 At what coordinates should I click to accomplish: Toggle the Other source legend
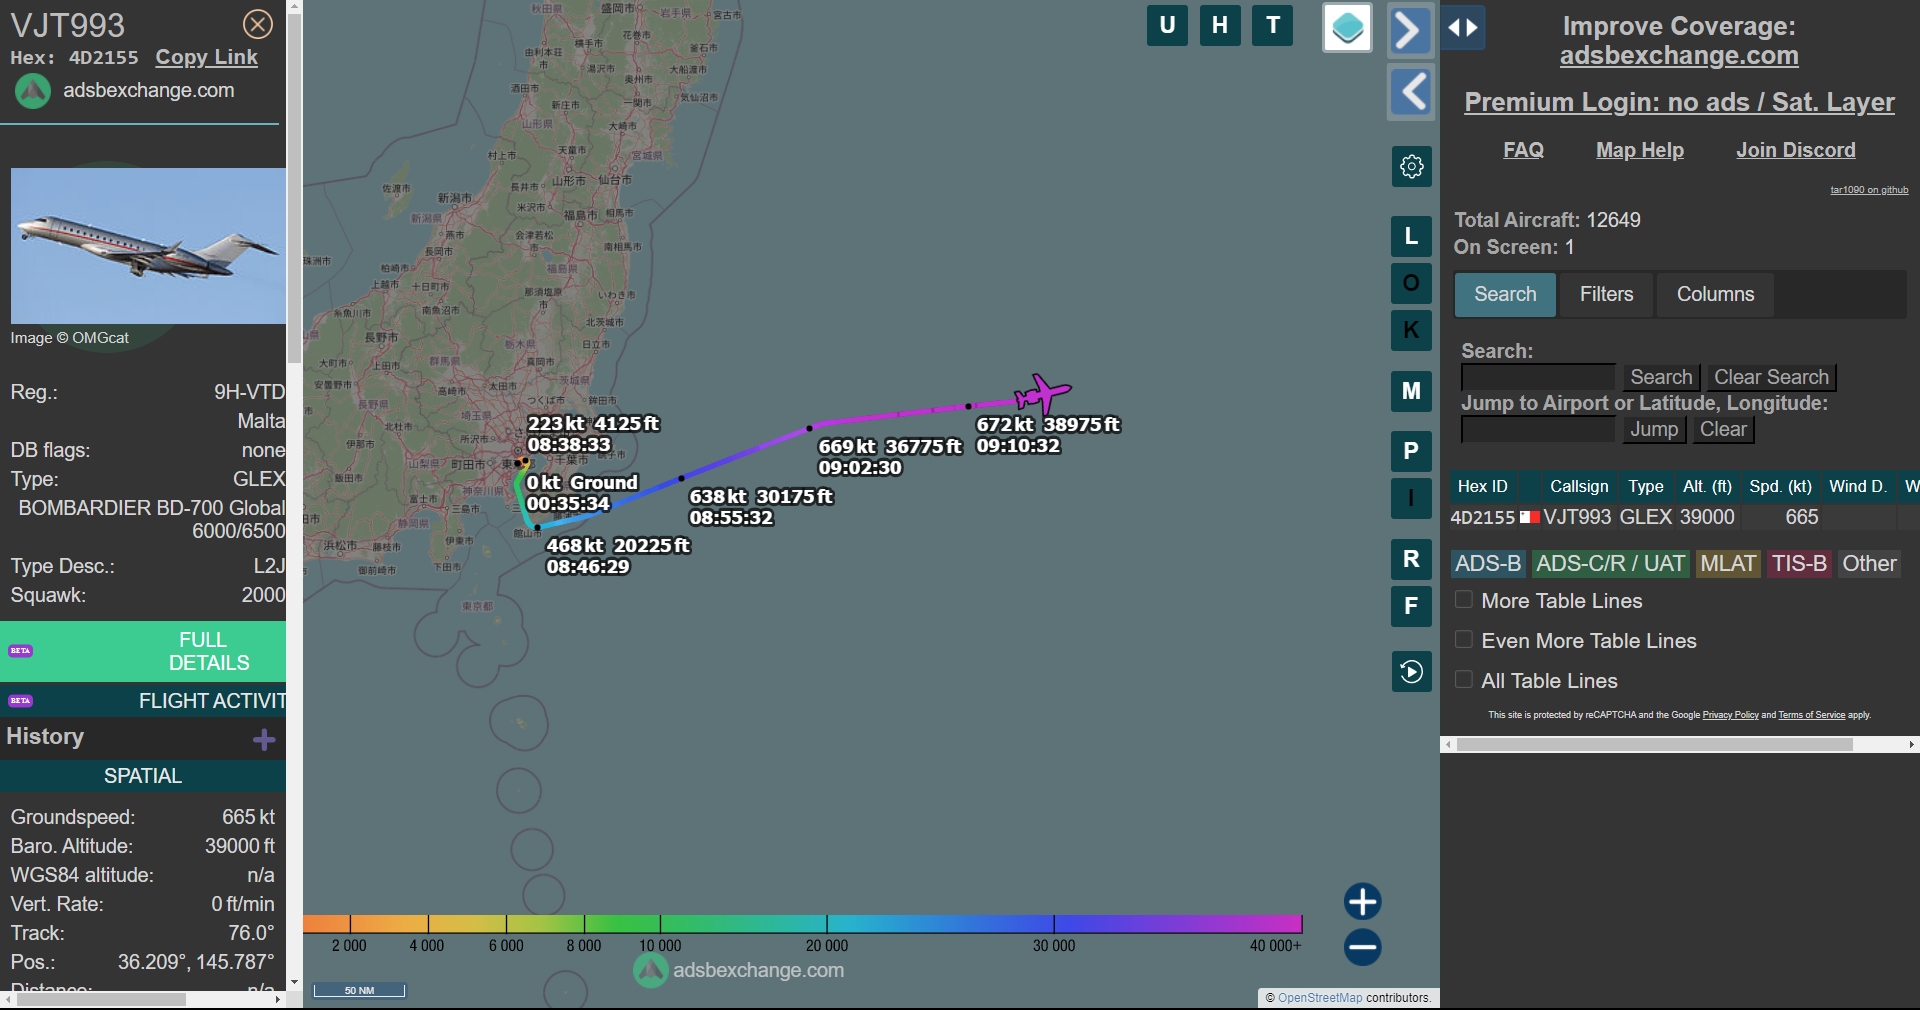click(1869, 564)
